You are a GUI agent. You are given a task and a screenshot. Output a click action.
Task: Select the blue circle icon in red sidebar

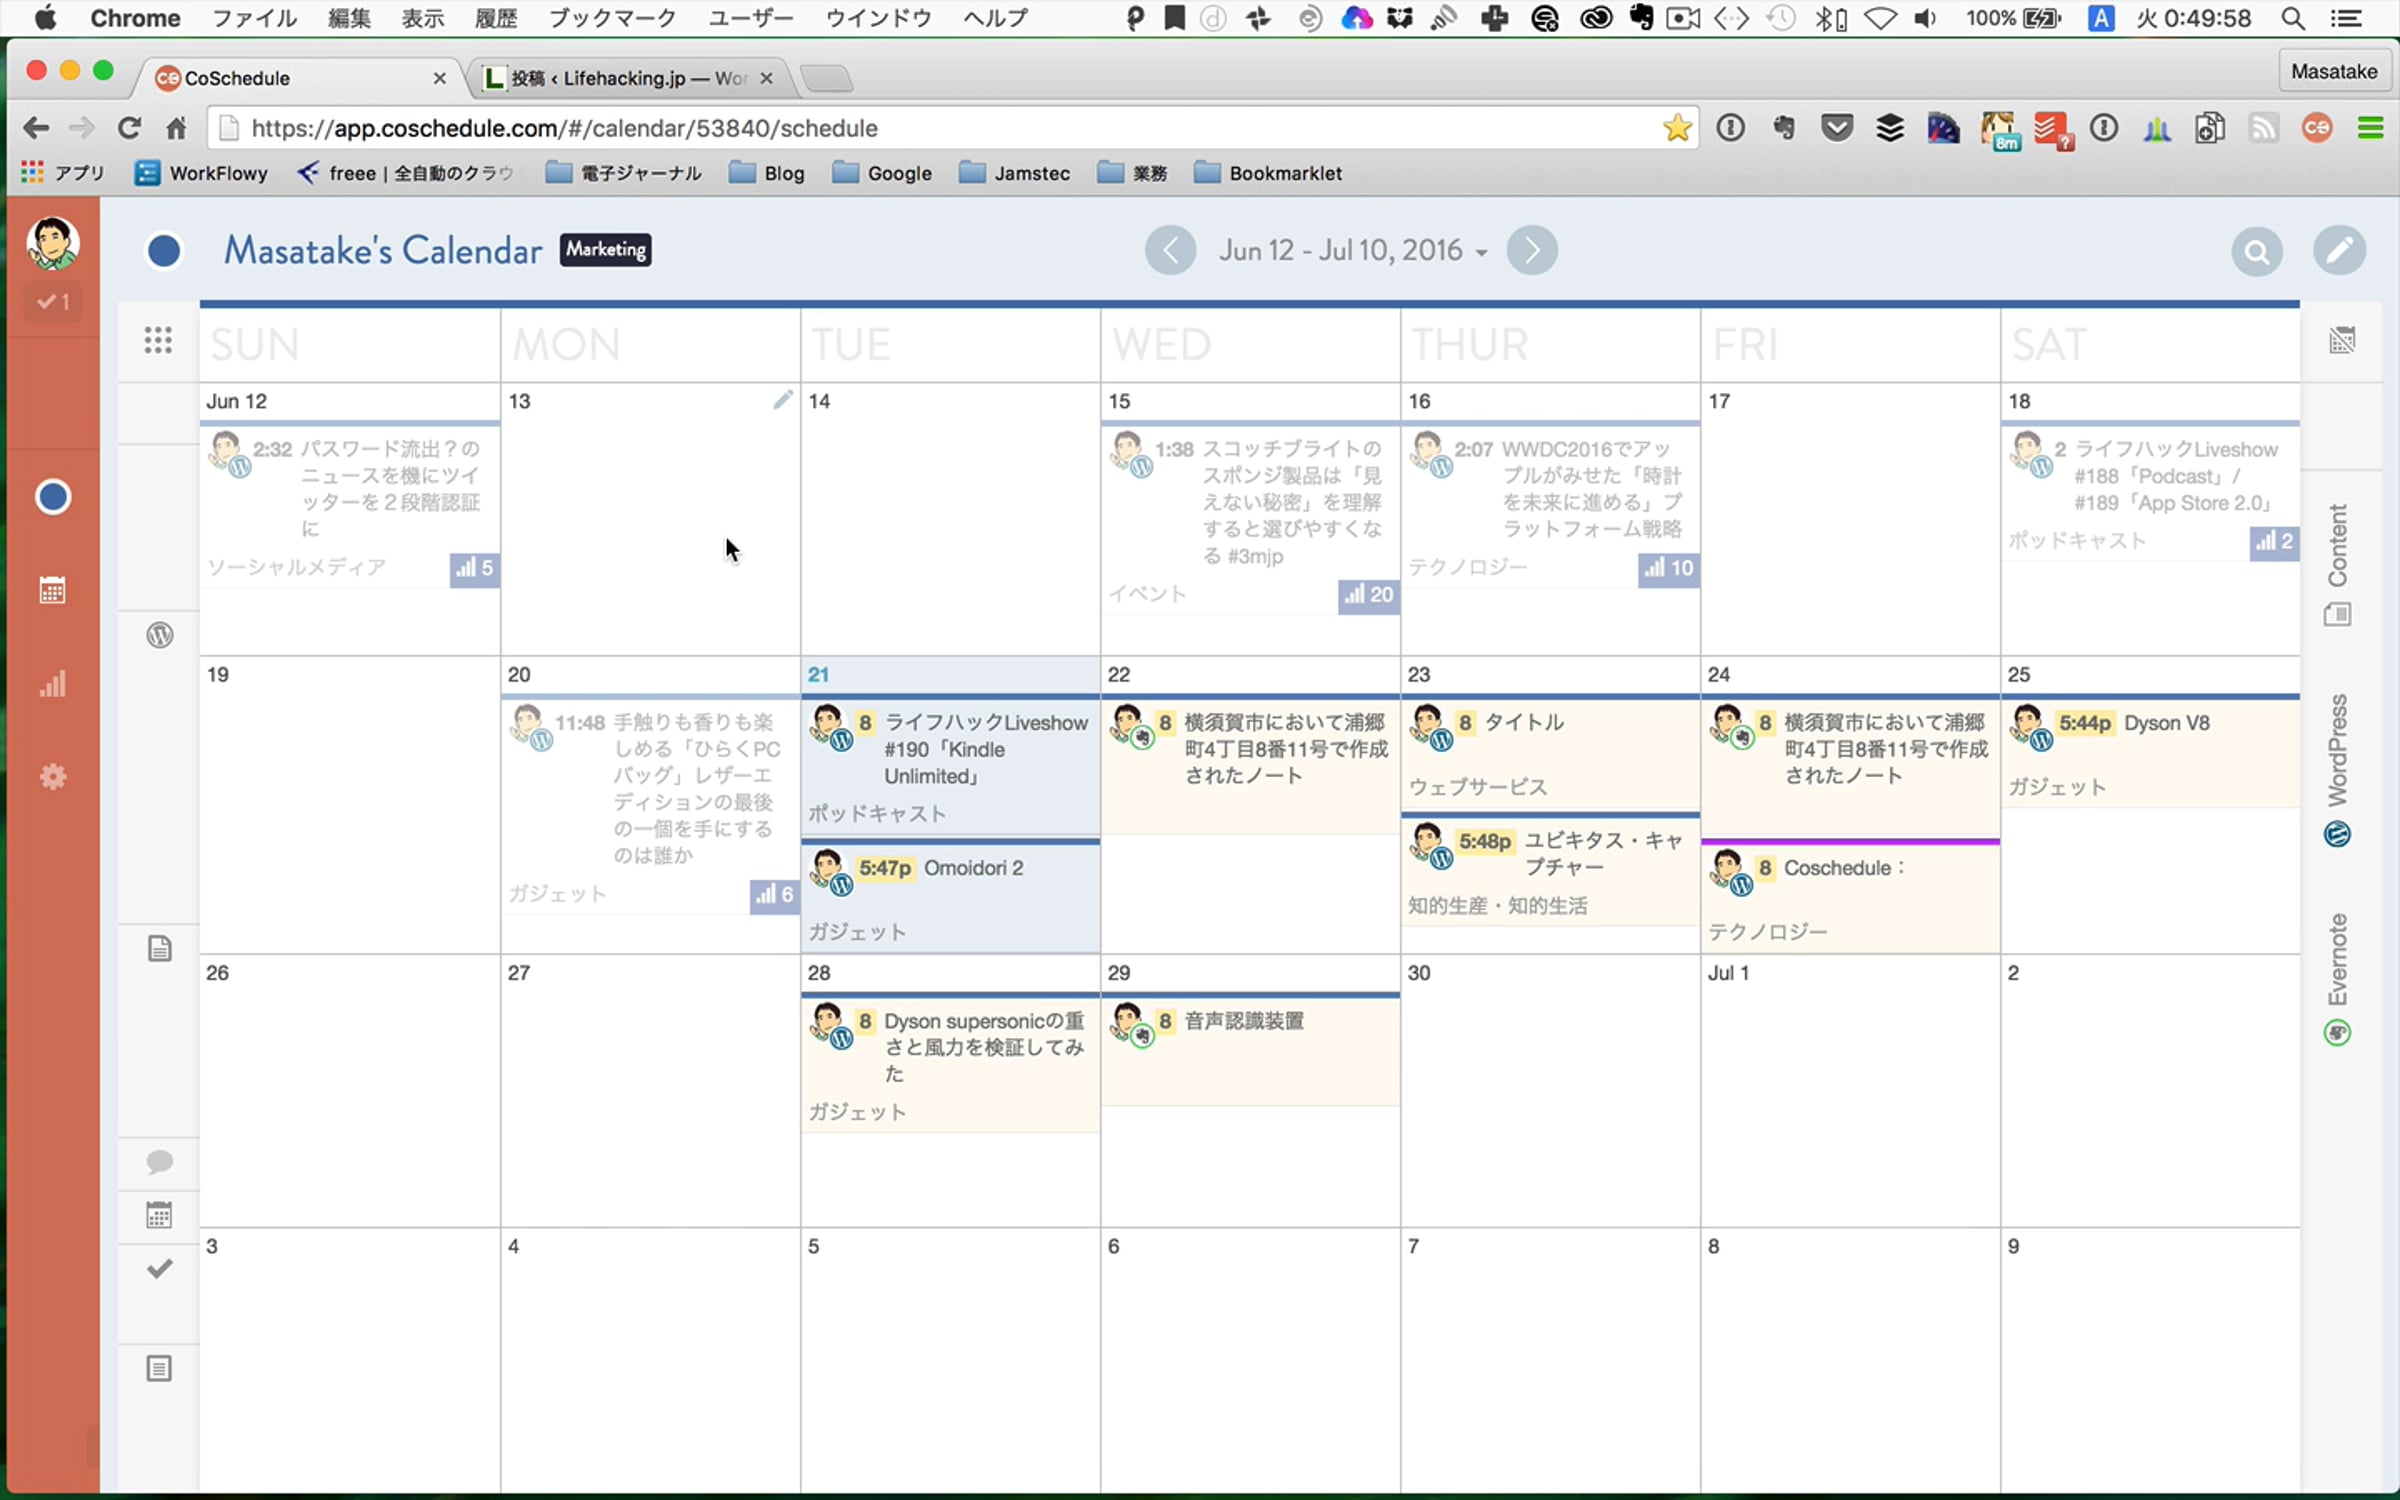(x=53, y=497)
